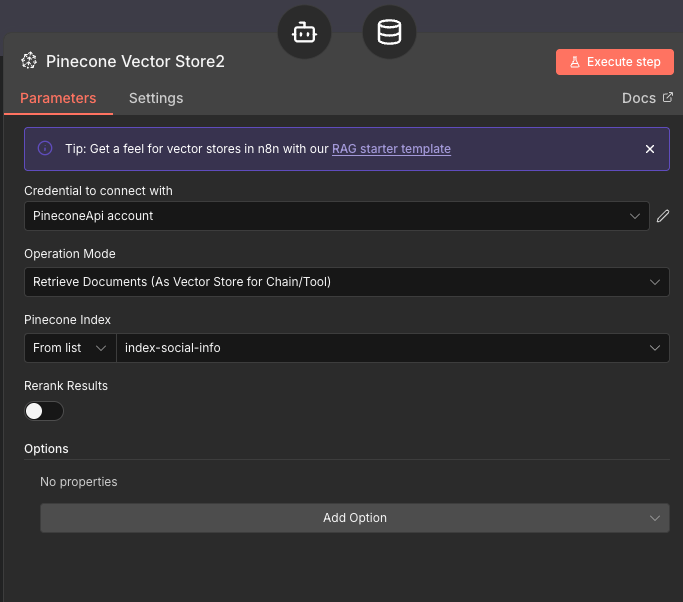Open the index-social-info index dropdown
This screenshot has width=683, height=602.
[x=392, y=348]
